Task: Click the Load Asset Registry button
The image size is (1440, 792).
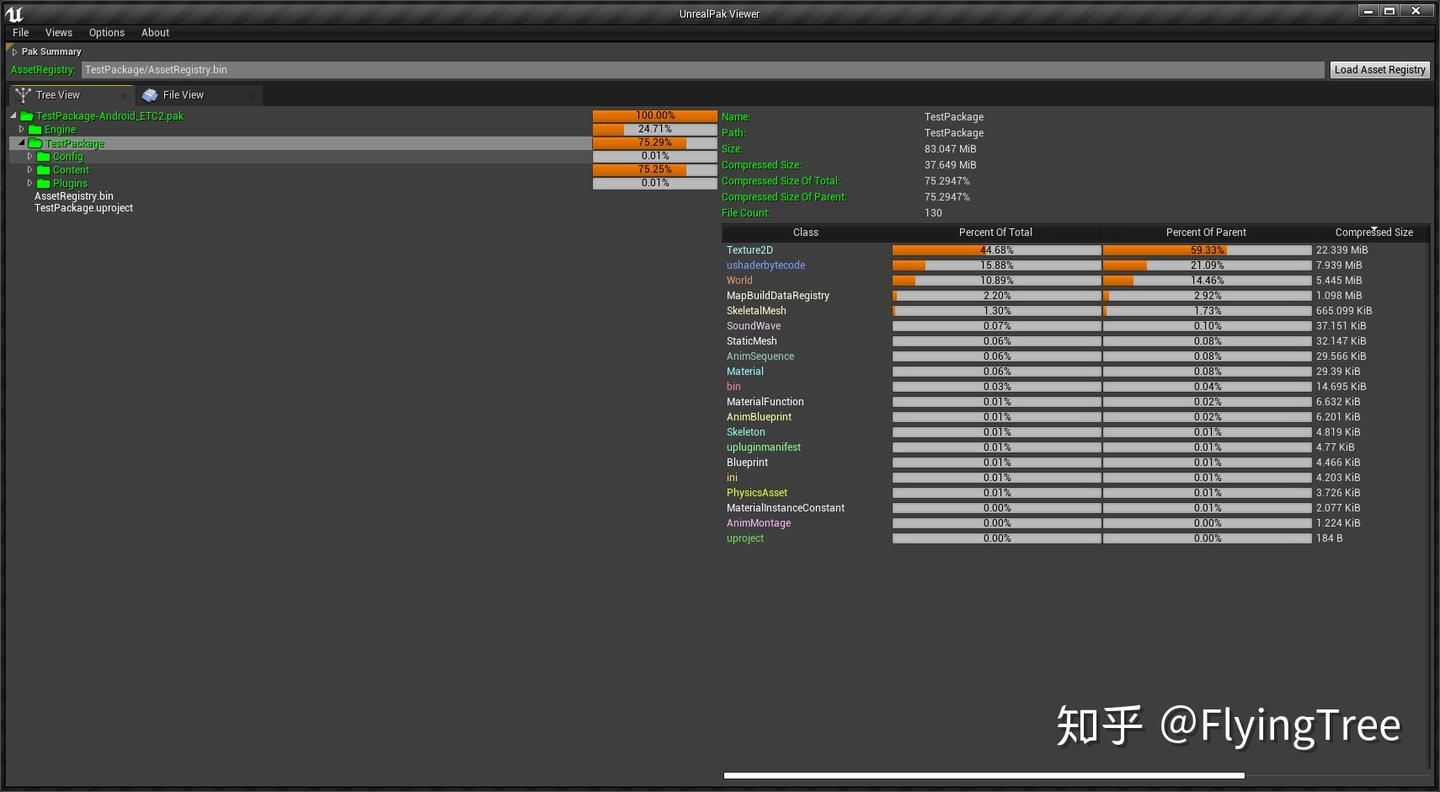Action: pos(1380,69)
